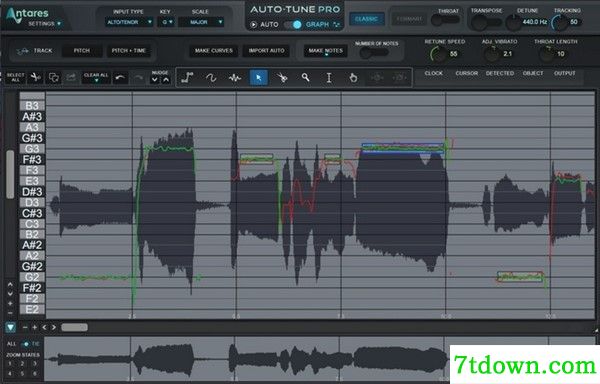Click the dimmed Paste icon
This screenshot has height=384, width=600.
click(x=71, y=77)
